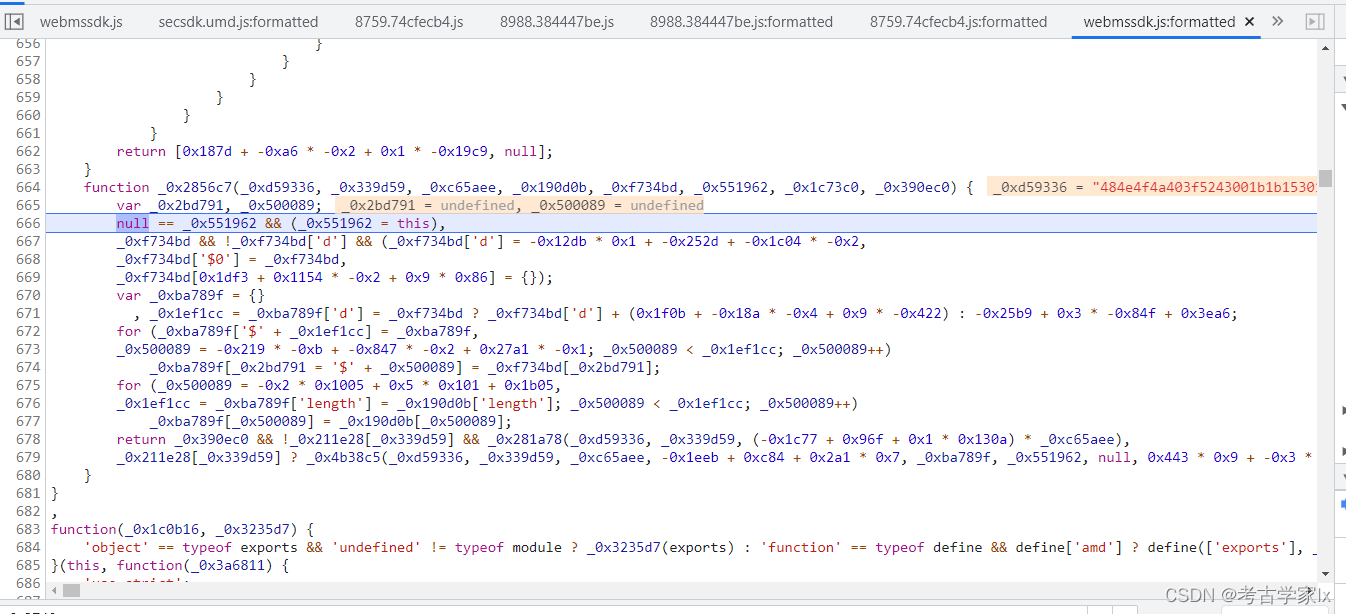Screen dimensions: 1346x614
Task: Click function name _0x2856c7 on line 664
Action: pos(198,187)
